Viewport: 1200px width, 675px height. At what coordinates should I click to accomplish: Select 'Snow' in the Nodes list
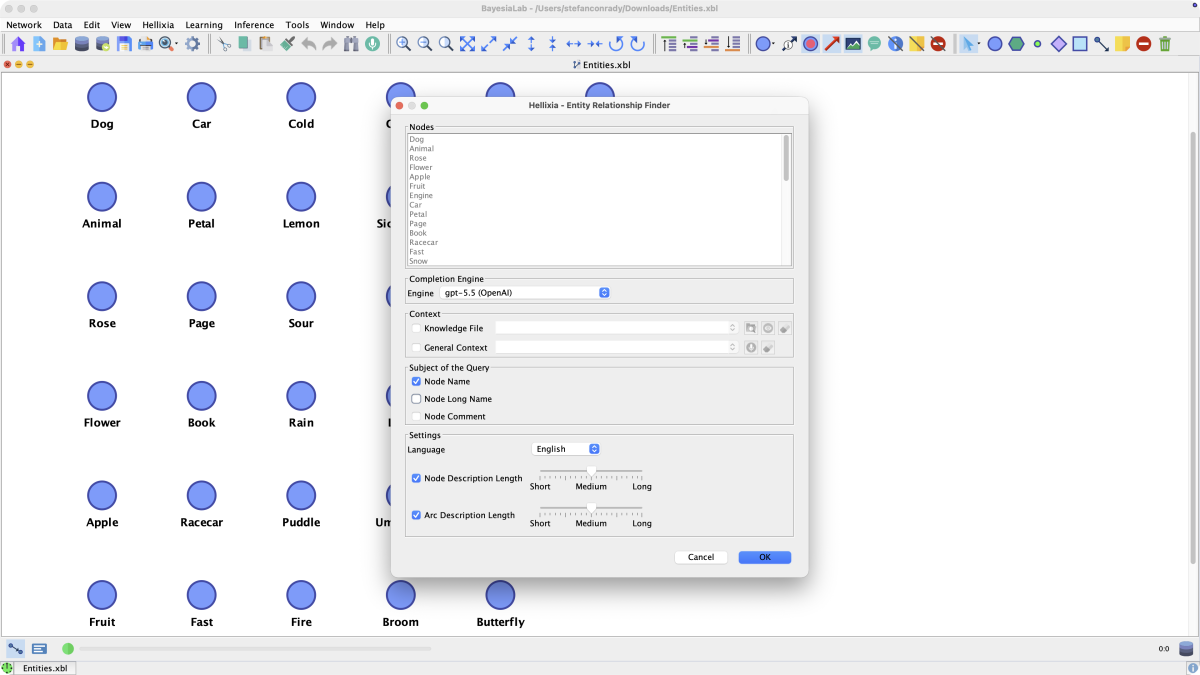[417, 261]
